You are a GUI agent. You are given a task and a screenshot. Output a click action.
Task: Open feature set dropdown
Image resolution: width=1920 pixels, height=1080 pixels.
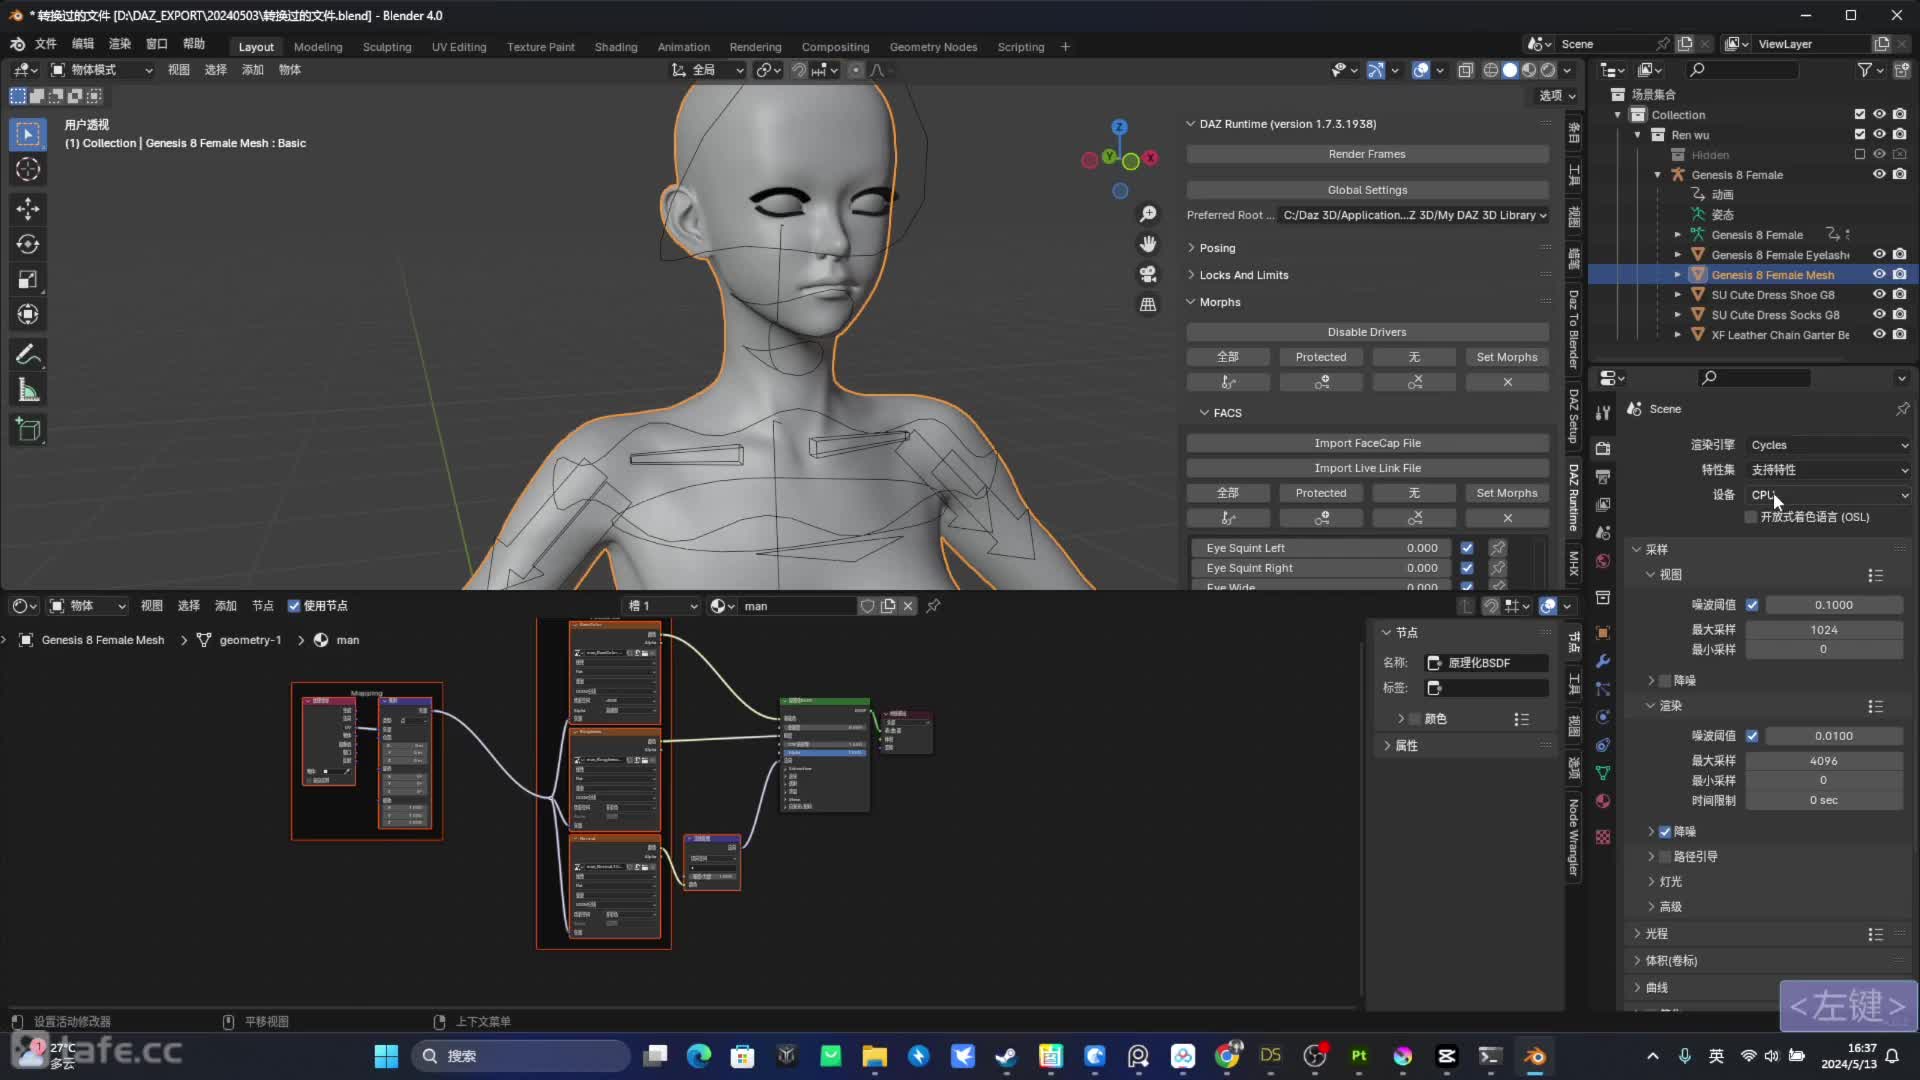tap(1829, 470)
